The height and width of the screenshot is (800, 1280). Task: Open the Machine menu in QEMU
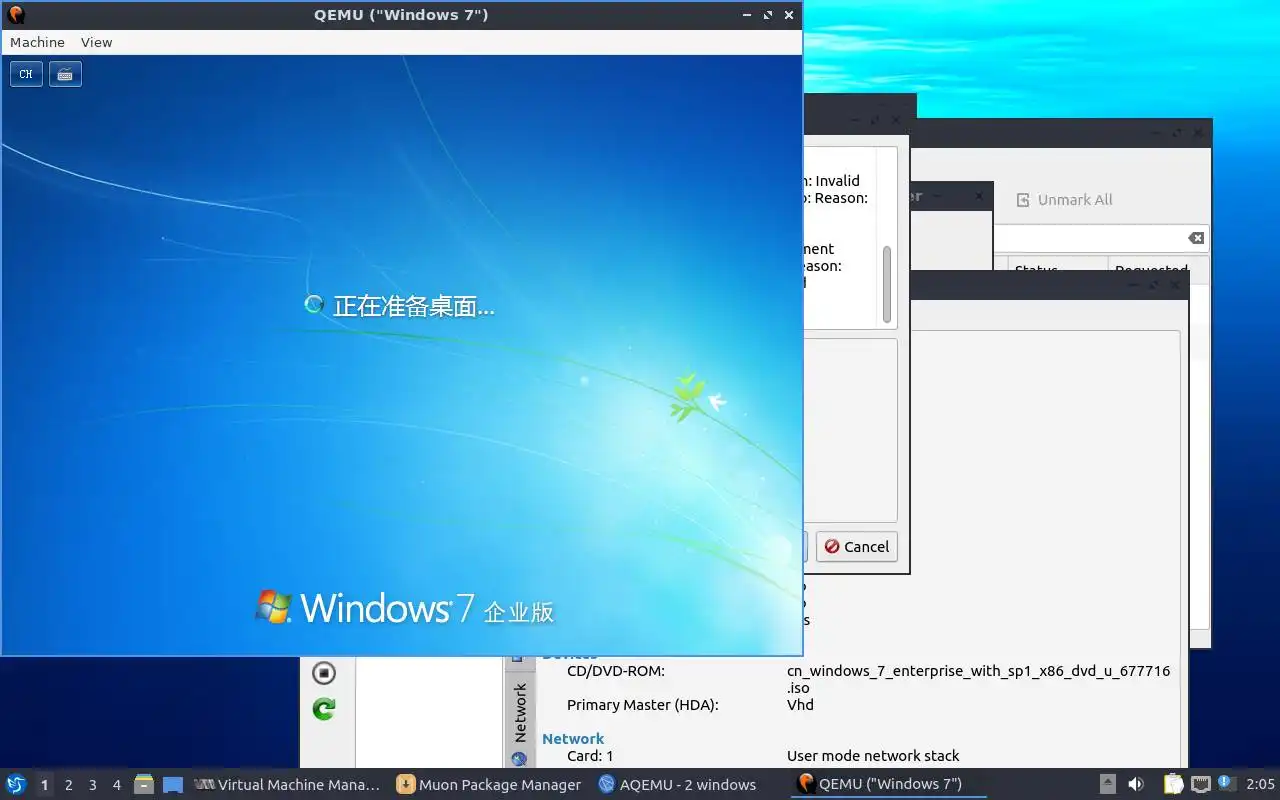click(x=37, y=42)
